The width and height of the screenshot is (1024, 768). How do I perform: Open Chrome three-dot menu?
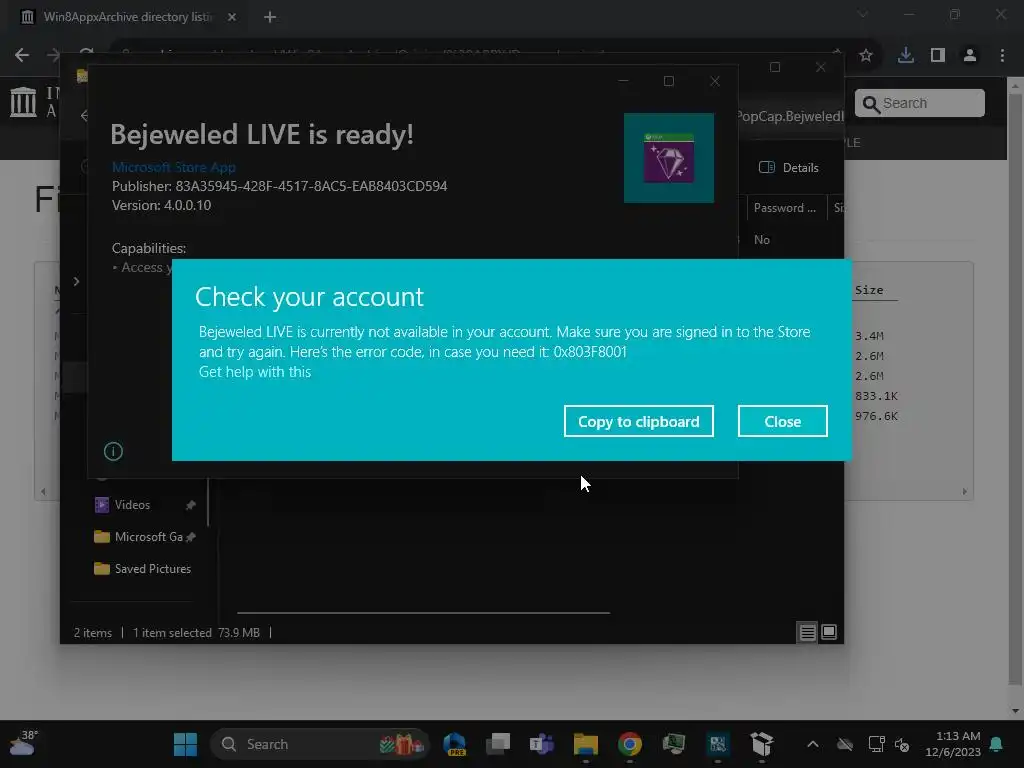[x=1002, y=56]
